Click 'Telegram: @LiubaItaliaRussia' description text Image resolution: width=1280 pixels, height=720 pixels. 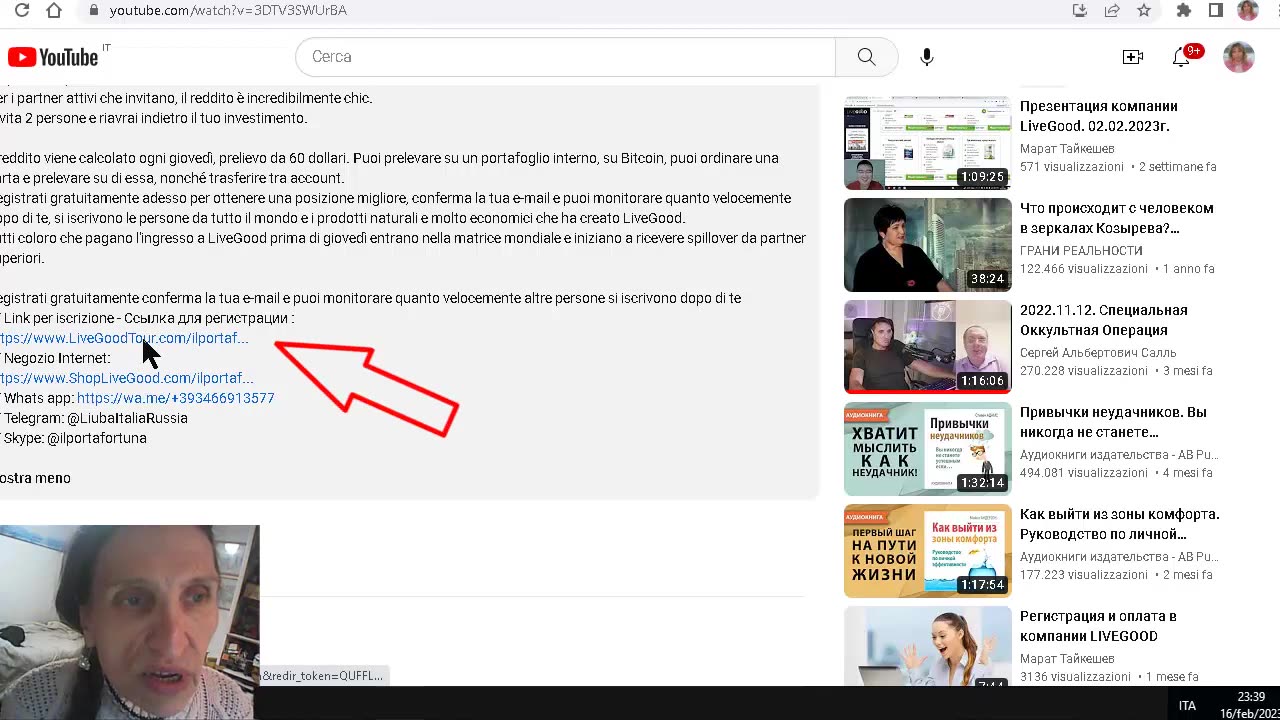tap(96, 418)
